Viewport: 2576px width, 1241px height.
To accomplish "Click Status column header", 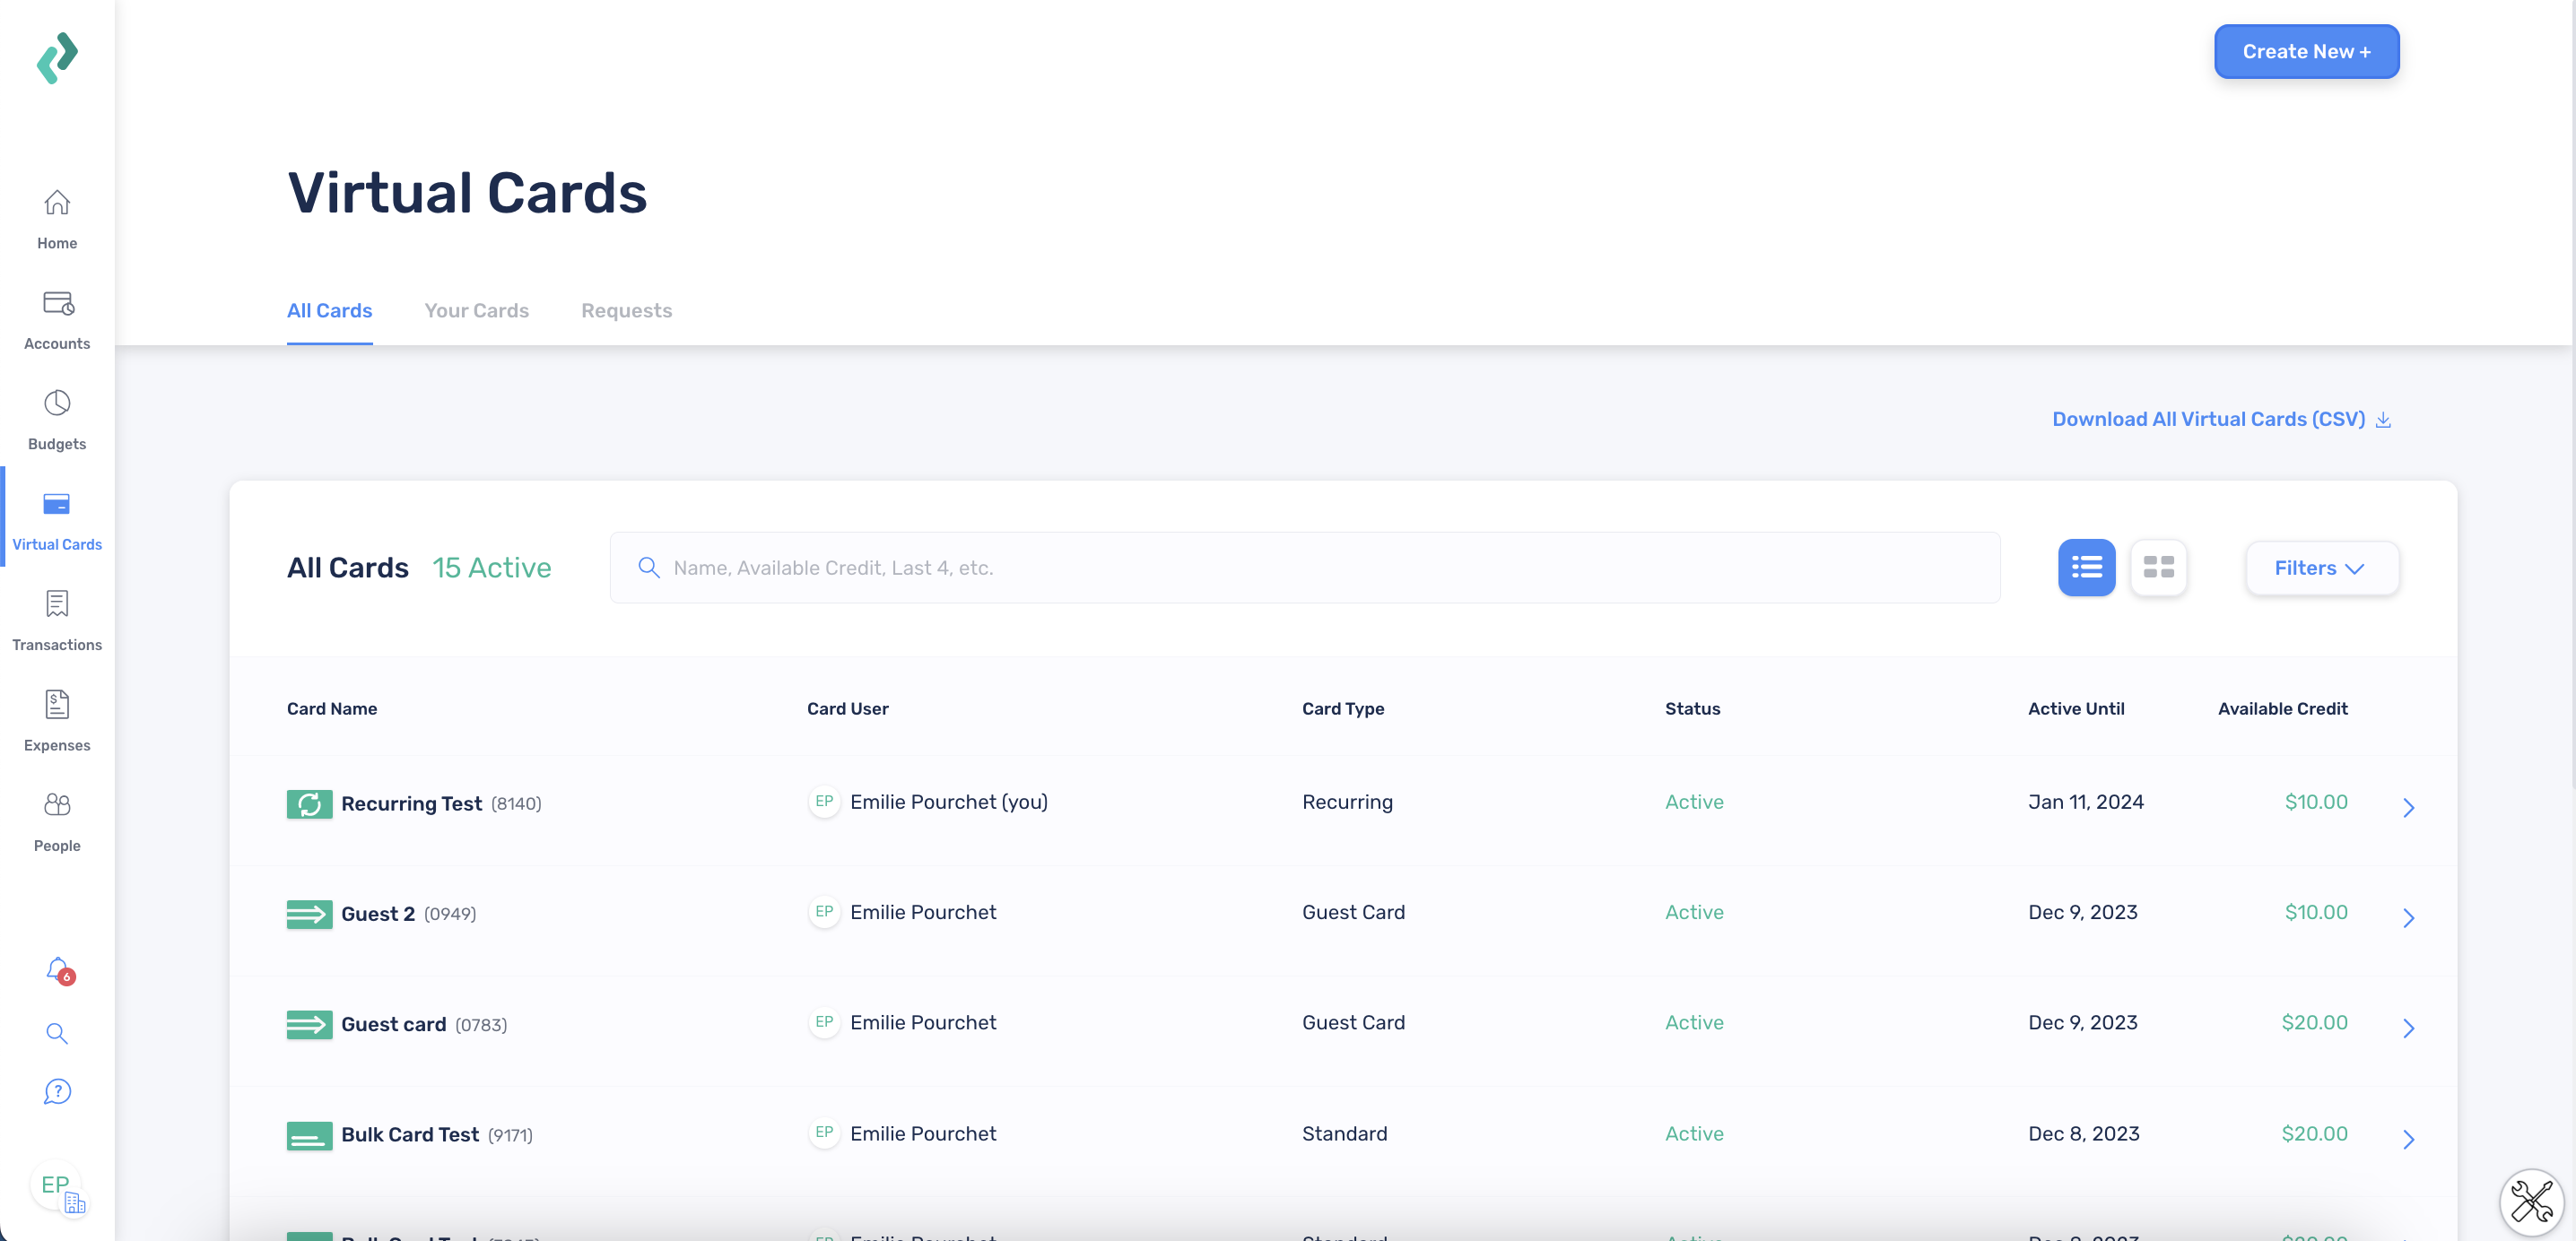I will (x=1692, y=709).
